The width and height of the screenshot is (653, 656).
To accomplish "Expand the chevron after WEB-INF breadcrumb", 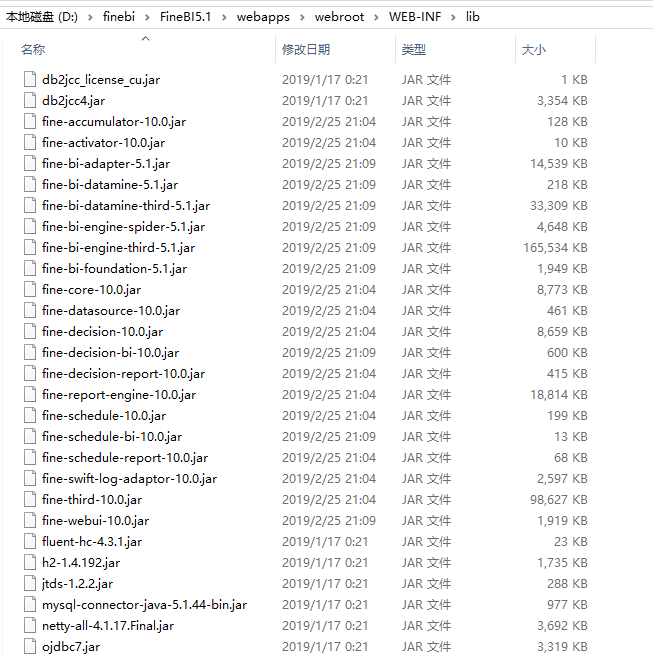I will click(x=453, y=17).
